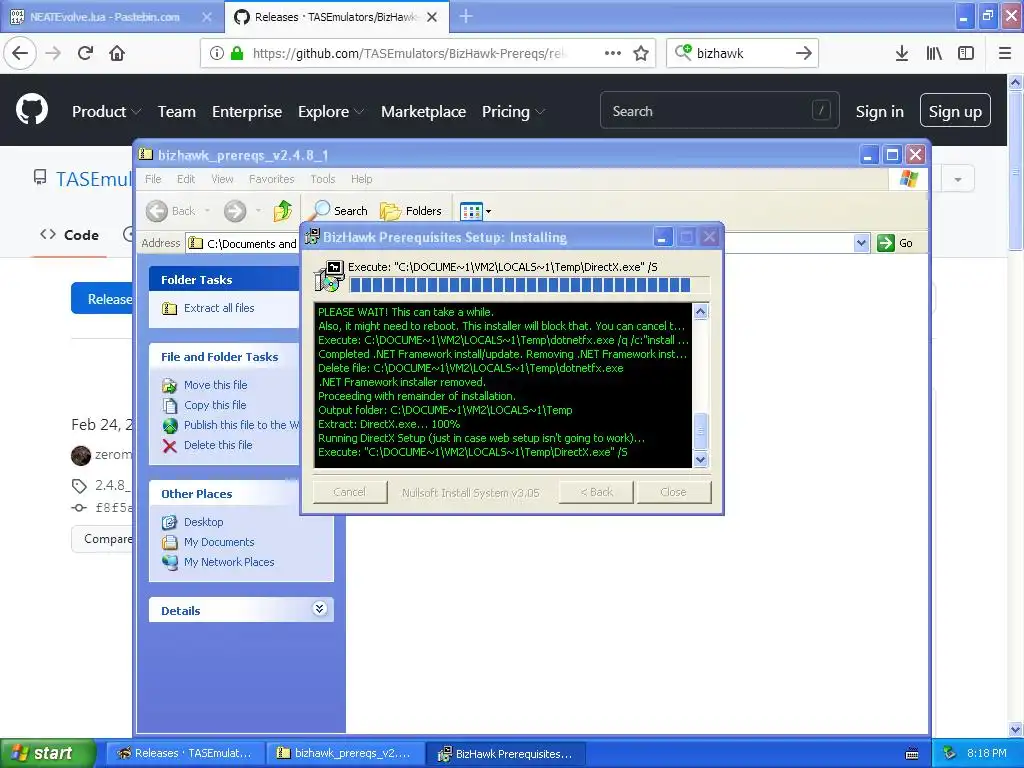Close the Releases TASEmulators tab

coord(432,17)
